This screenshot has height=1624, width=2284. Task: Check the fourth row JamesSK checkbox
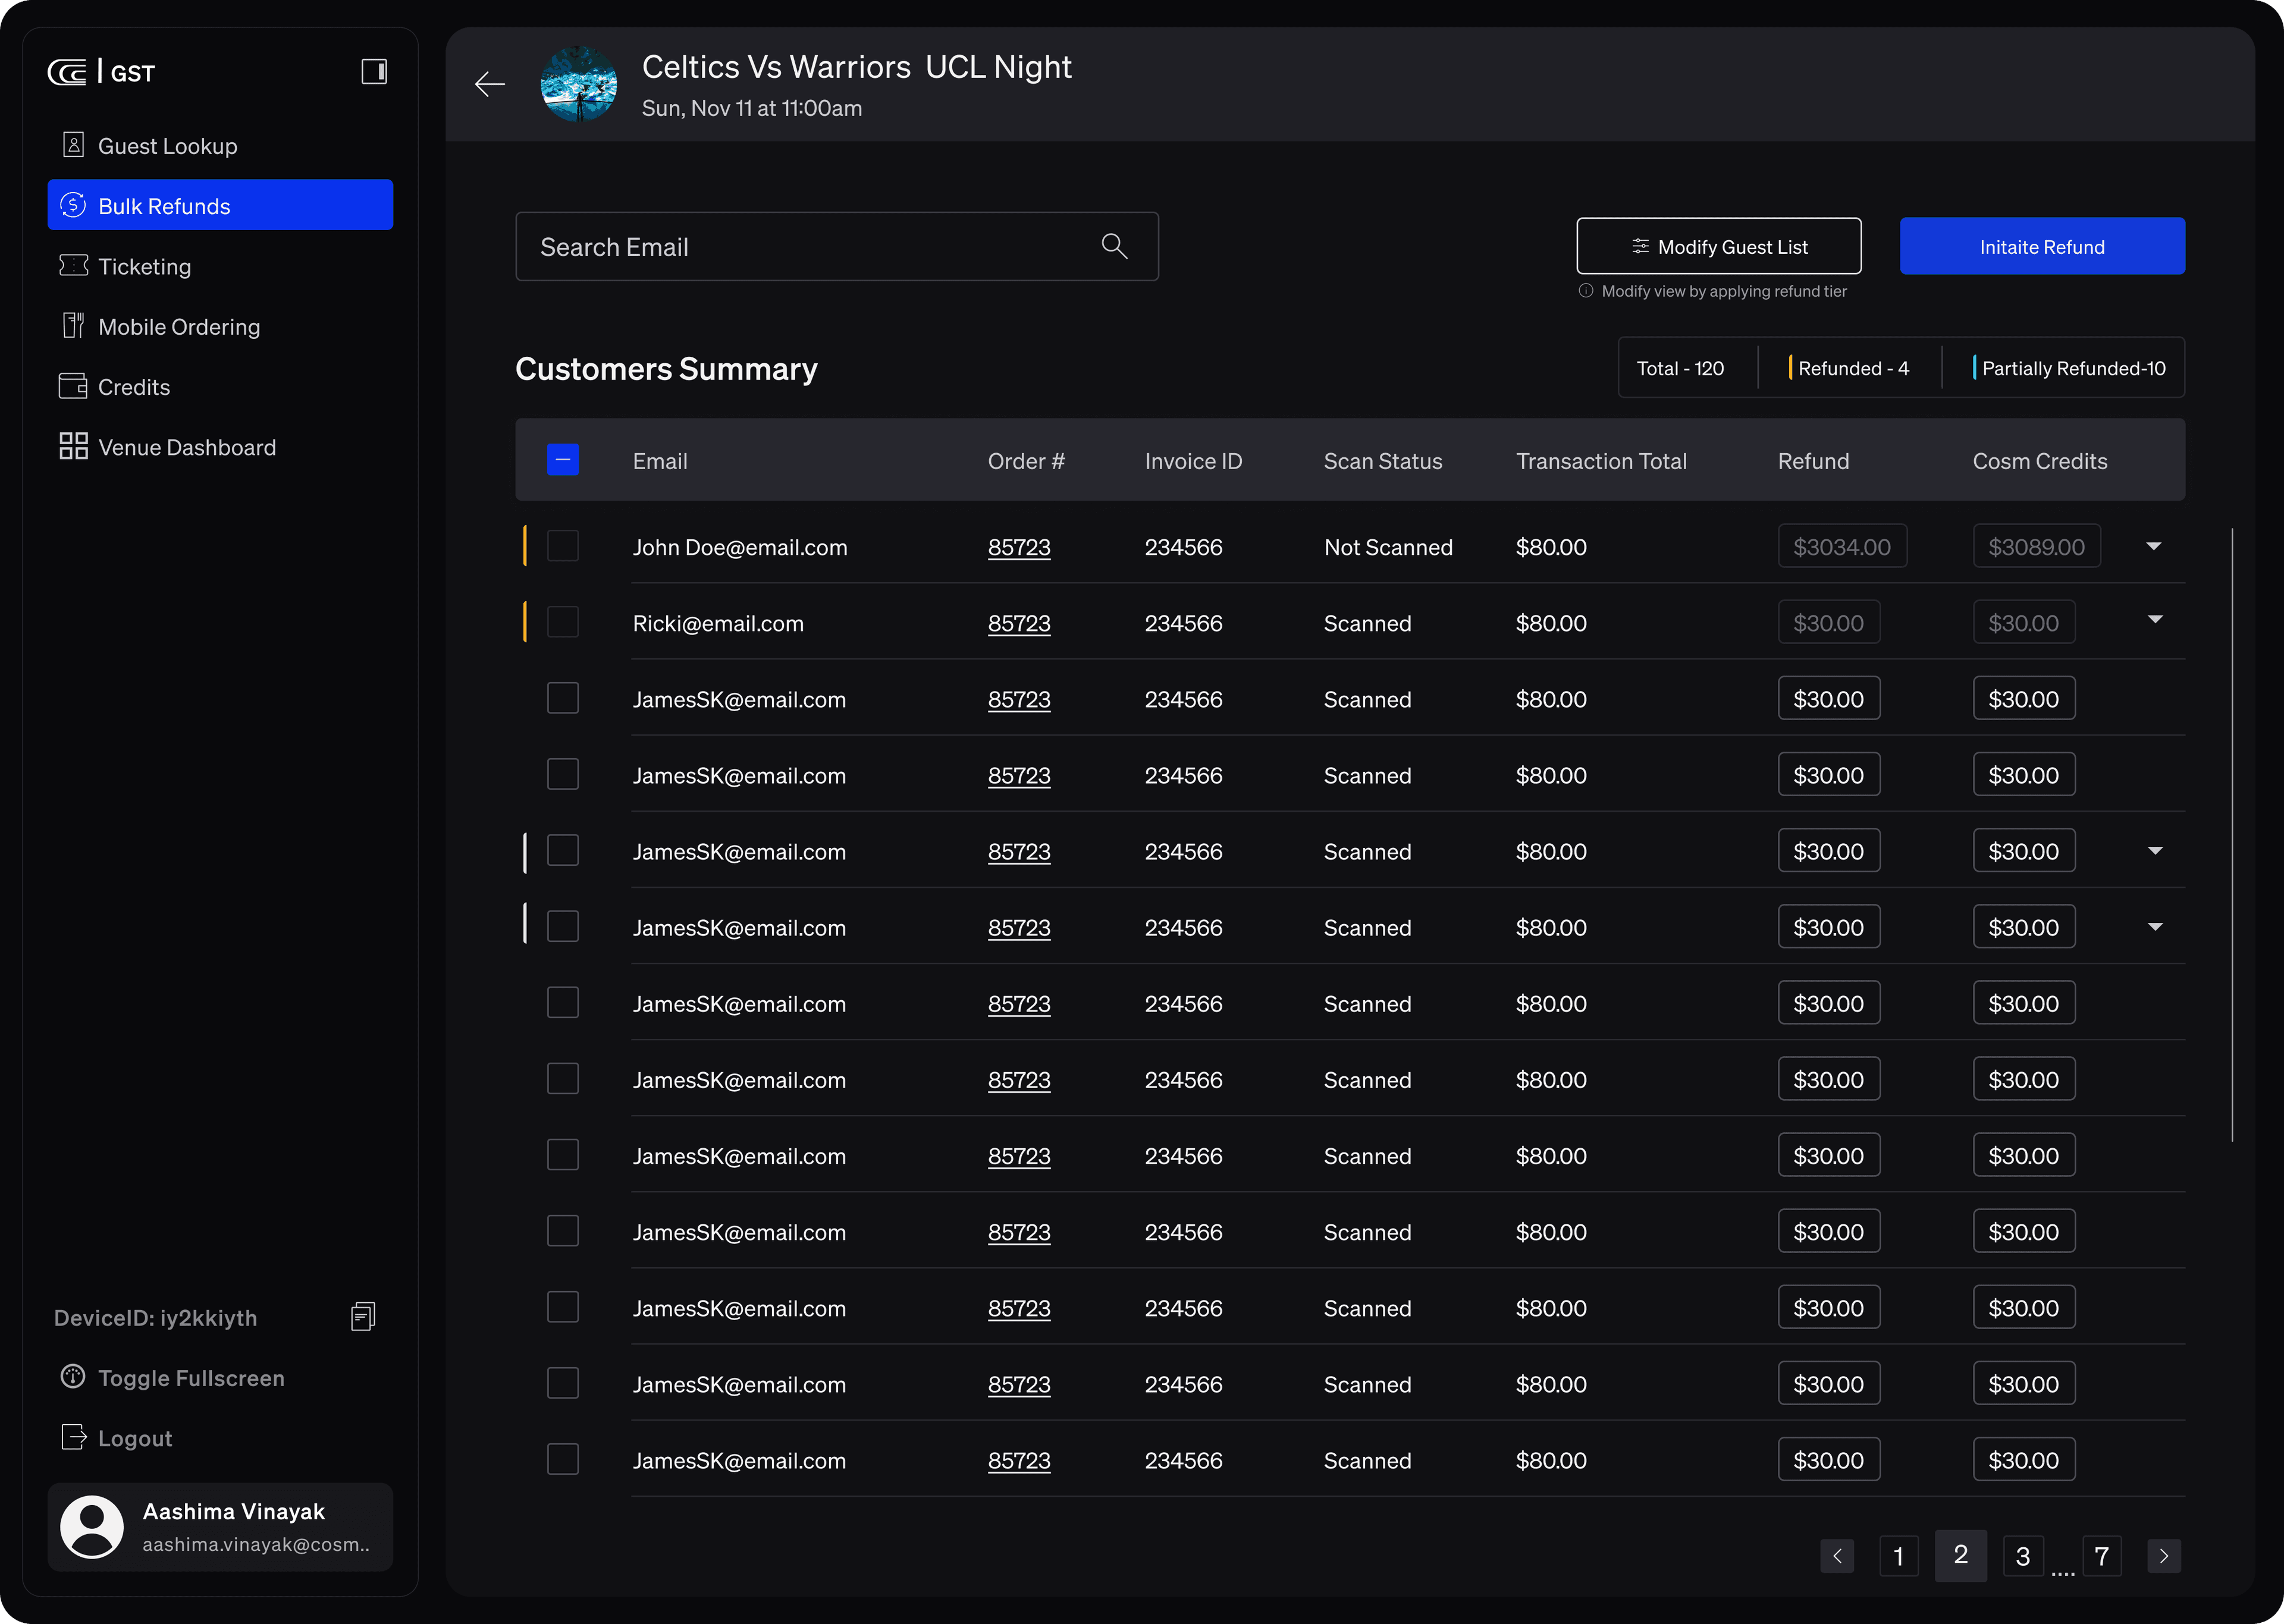(x=563, y=774)
